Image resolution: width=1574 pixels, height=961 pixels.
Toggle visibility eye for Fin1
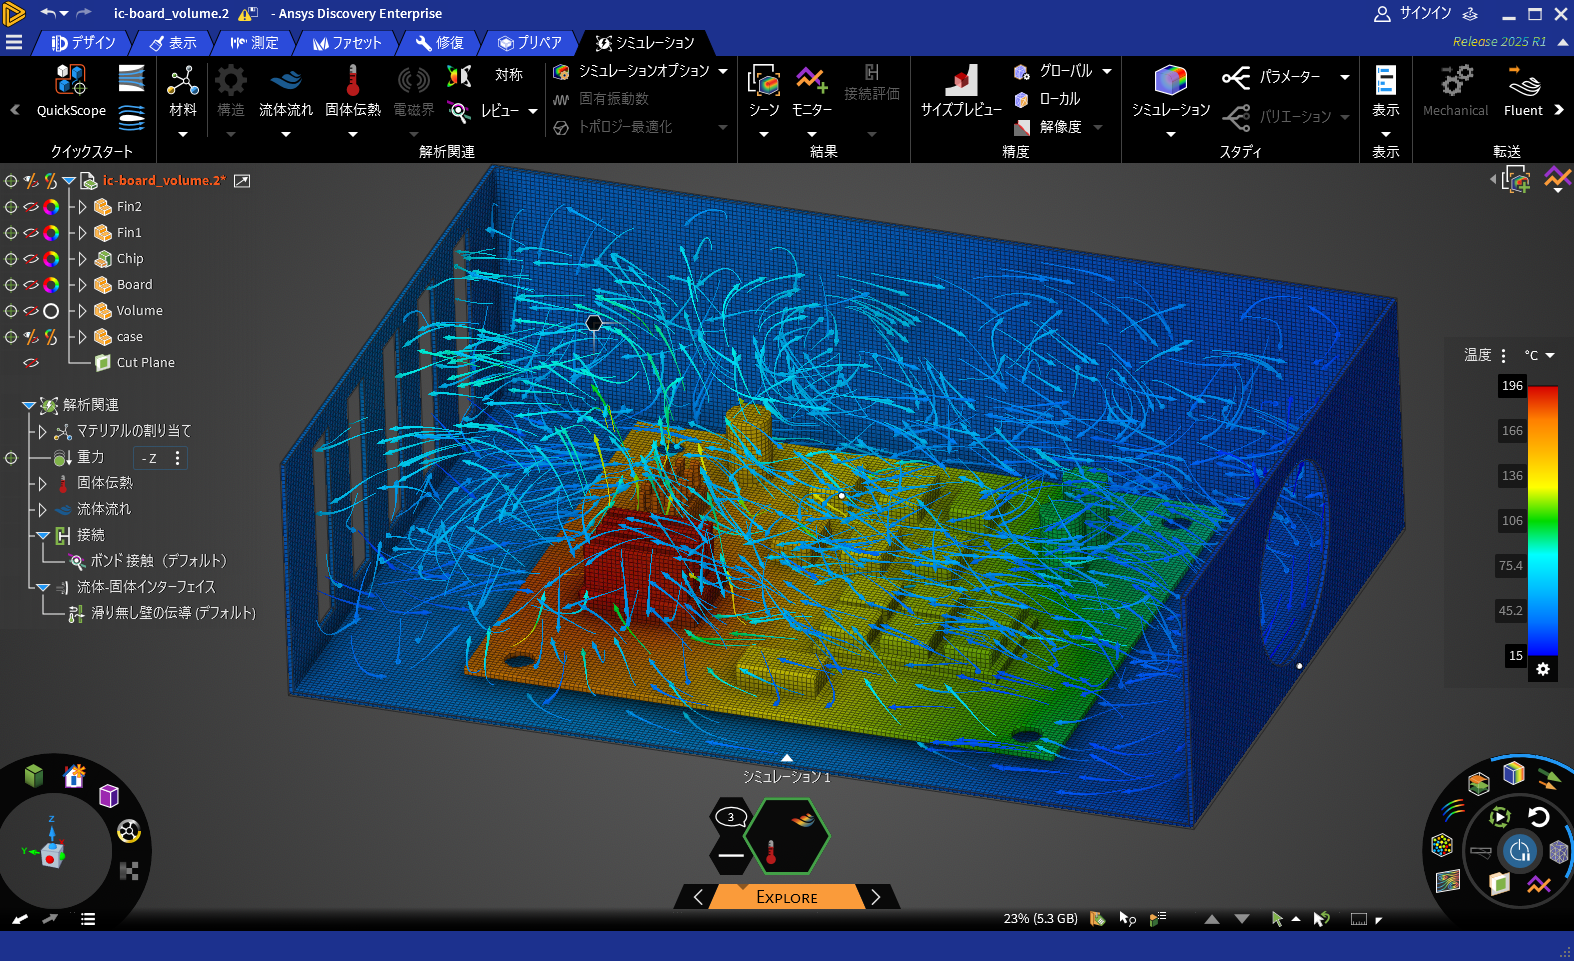tap(31, 233)
